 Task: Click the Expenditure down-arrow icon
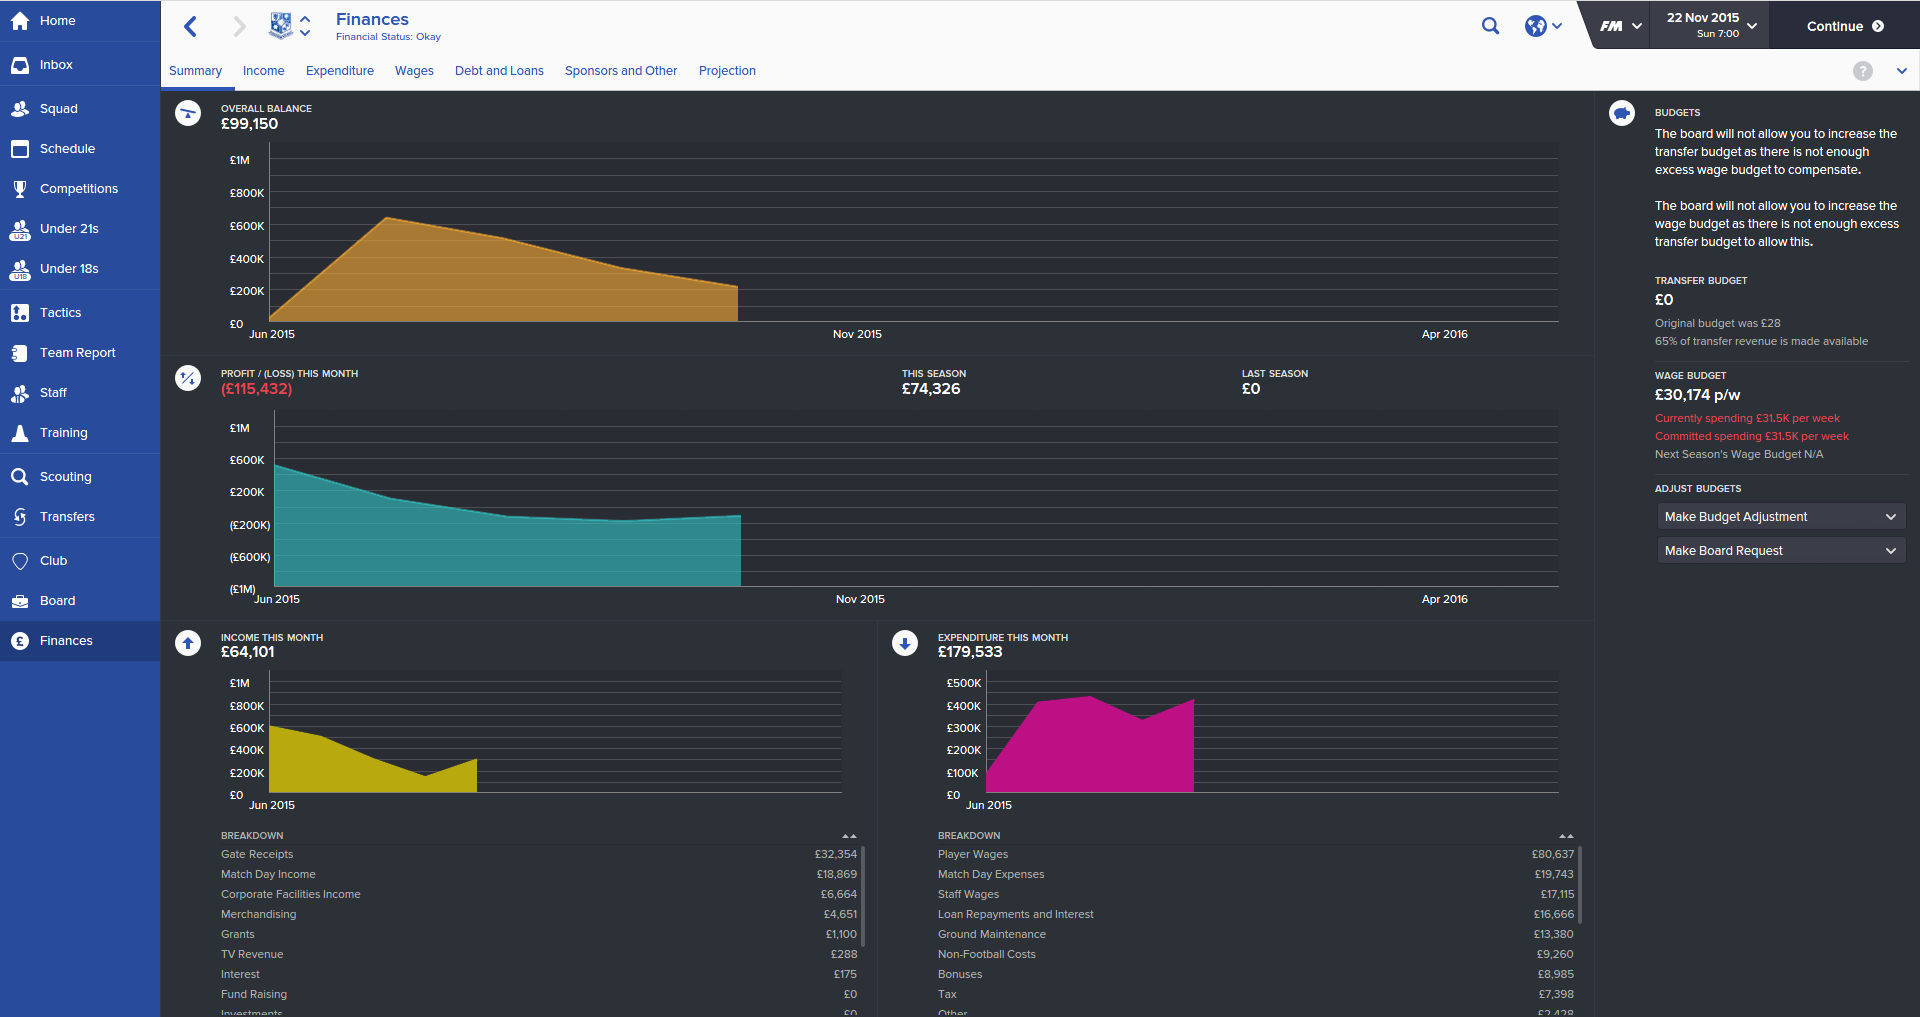pyautogui.click(x=905, y=643)
